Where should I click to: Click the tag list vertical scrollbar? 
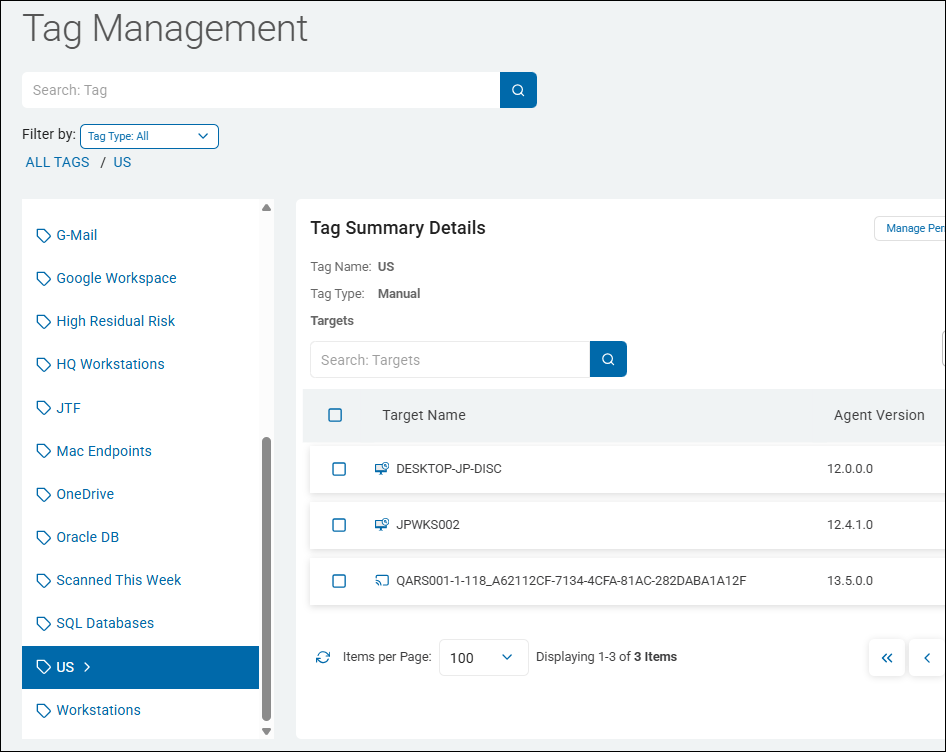pyautogui.click(x=266, y=578)
